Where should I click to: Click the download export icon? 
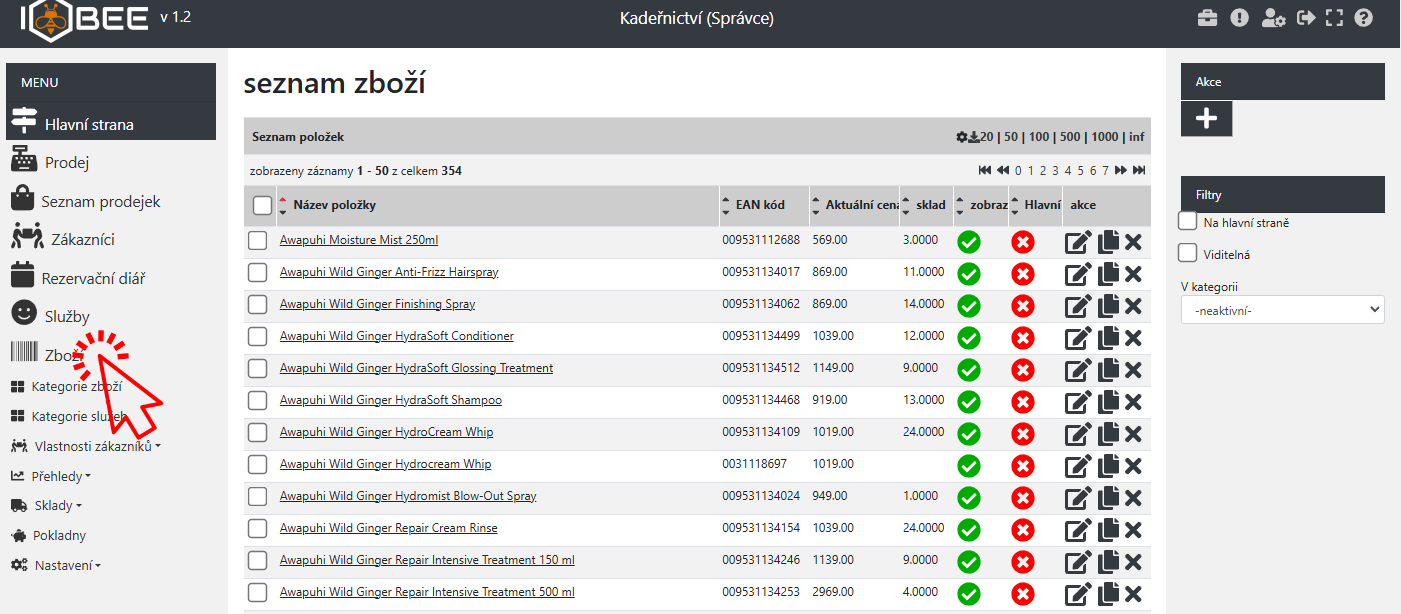click(974, 137)
